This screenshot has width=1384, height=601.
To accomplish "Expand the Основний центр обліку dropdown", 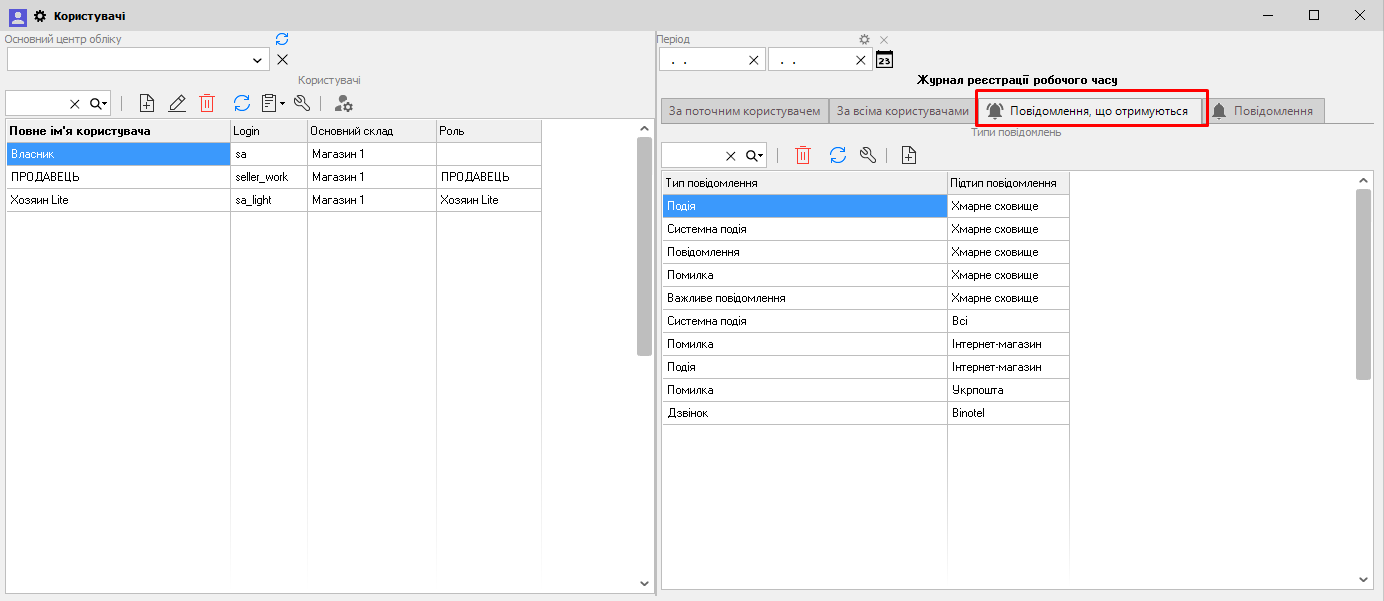I will point(259,60).
